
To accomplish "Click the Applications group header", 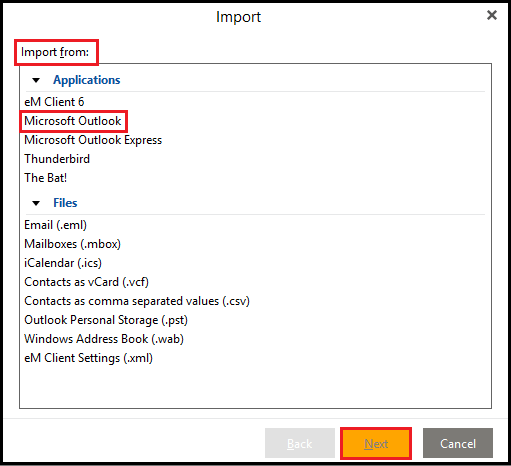I will tap(87, 80).
